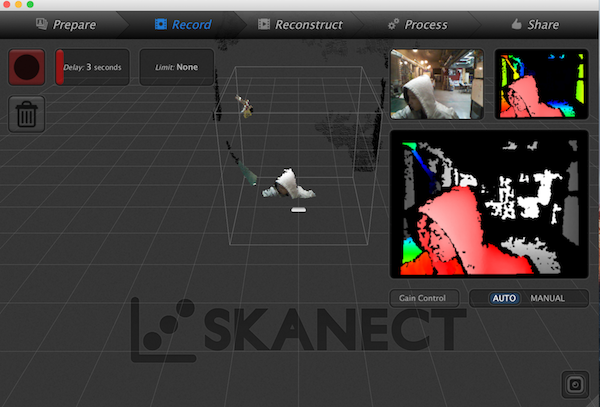Switch to the Record tab

click(x=183, y=24)
